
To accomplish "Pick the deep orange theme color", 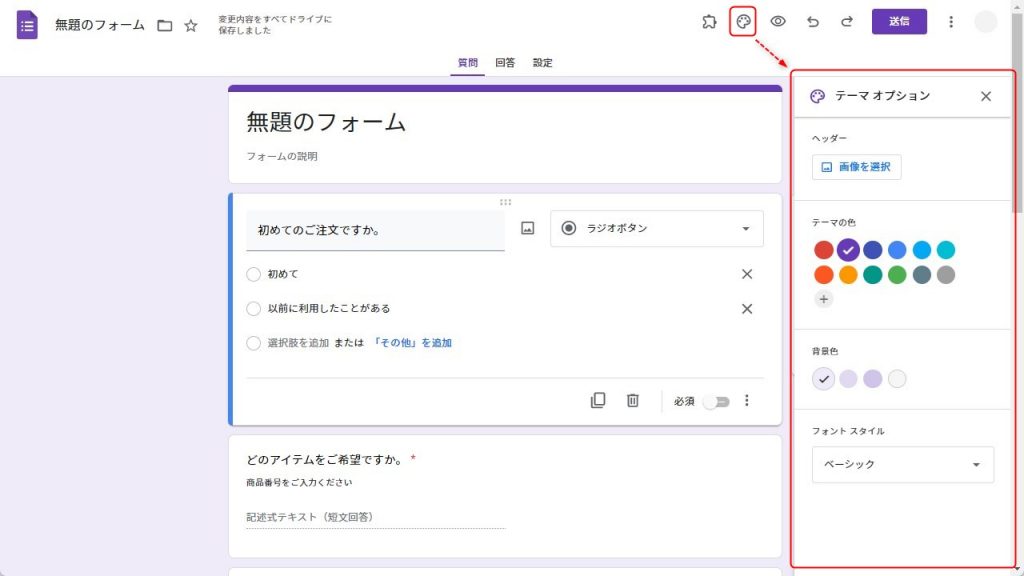I will [x=824, y=275].
